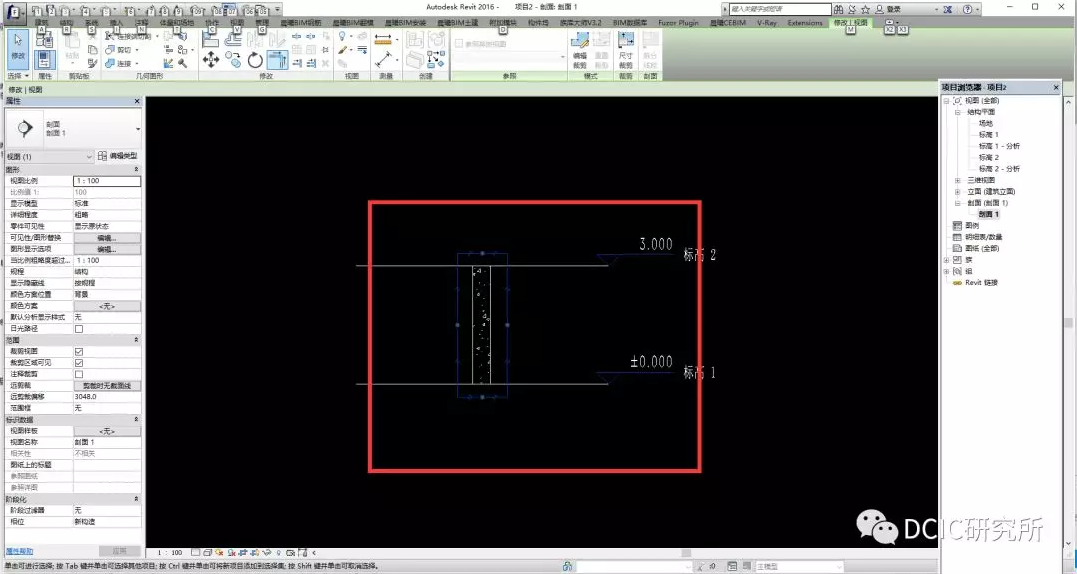Click the Move tool in Modify panel
The image size is (1077, 574).
(x=211, y=60)
